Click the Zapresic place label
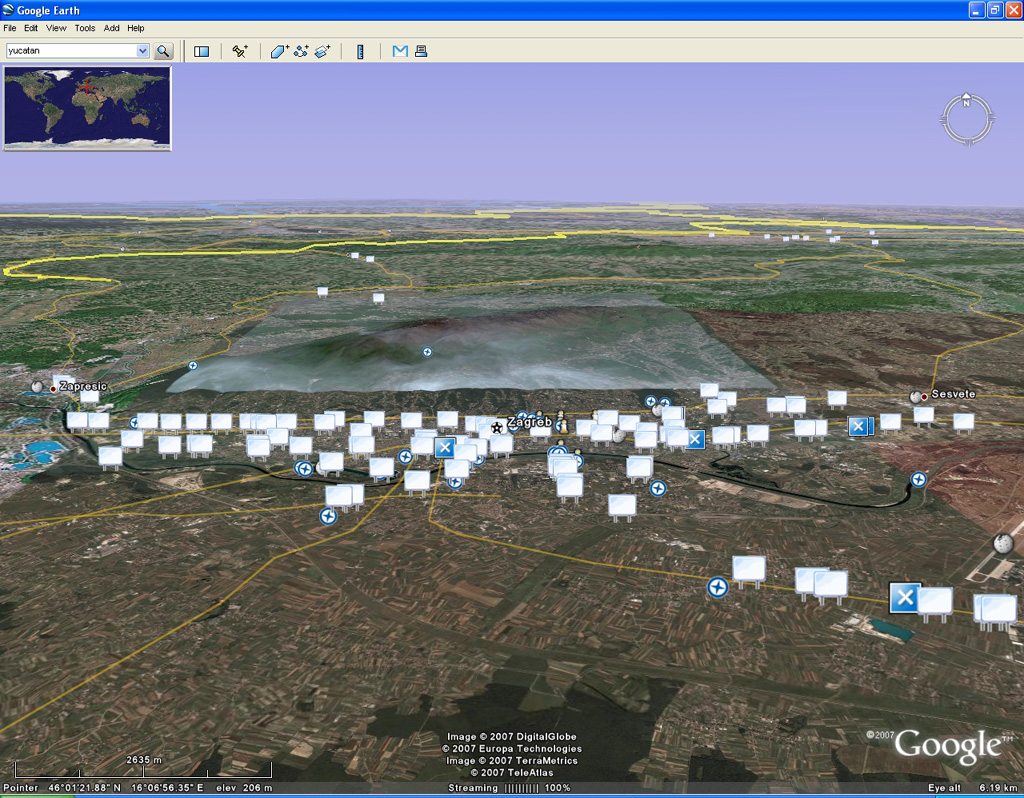Image resolution: width=1024 pixels, height=798 pixels. pyautogui.click(x=82, y=386)
